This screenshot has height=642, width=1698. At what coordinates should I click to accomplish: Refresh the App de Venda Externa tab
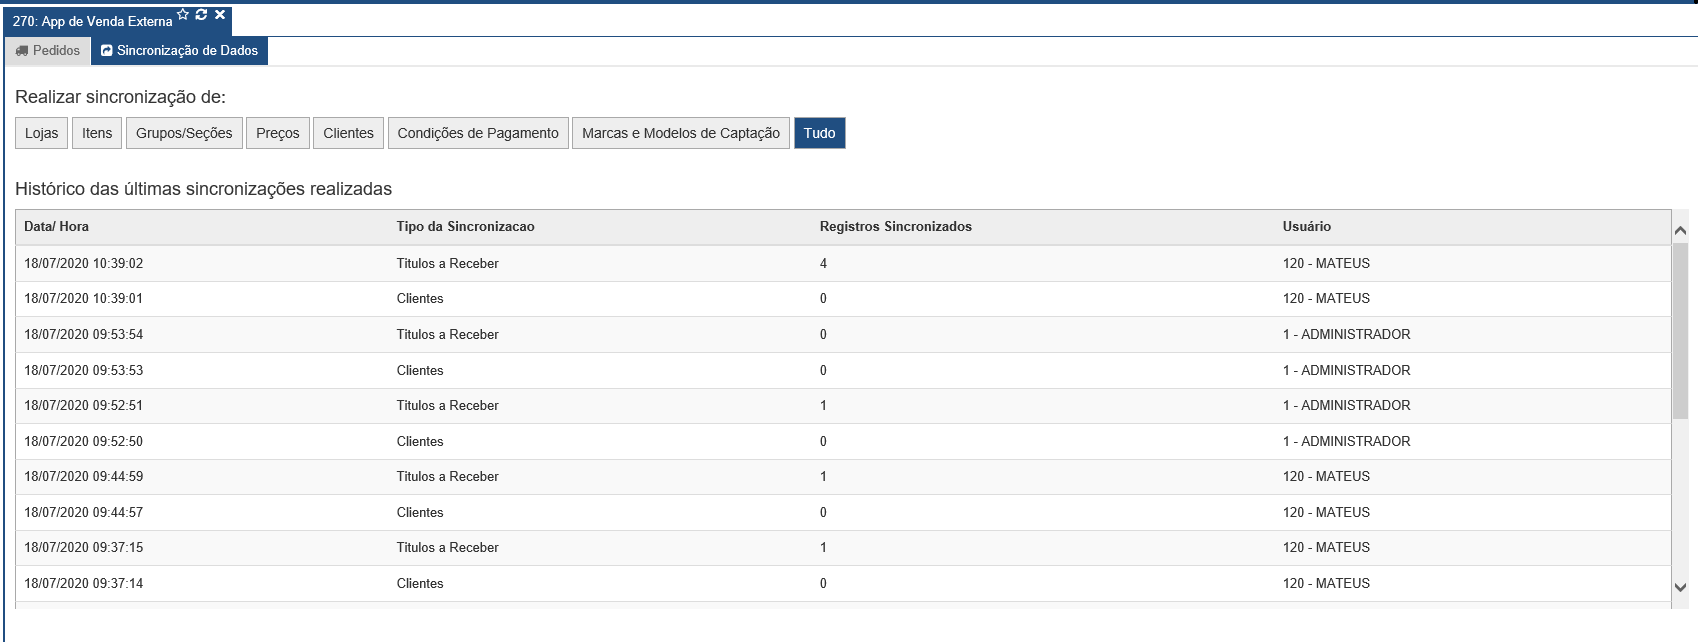click(x=201, y=15)
